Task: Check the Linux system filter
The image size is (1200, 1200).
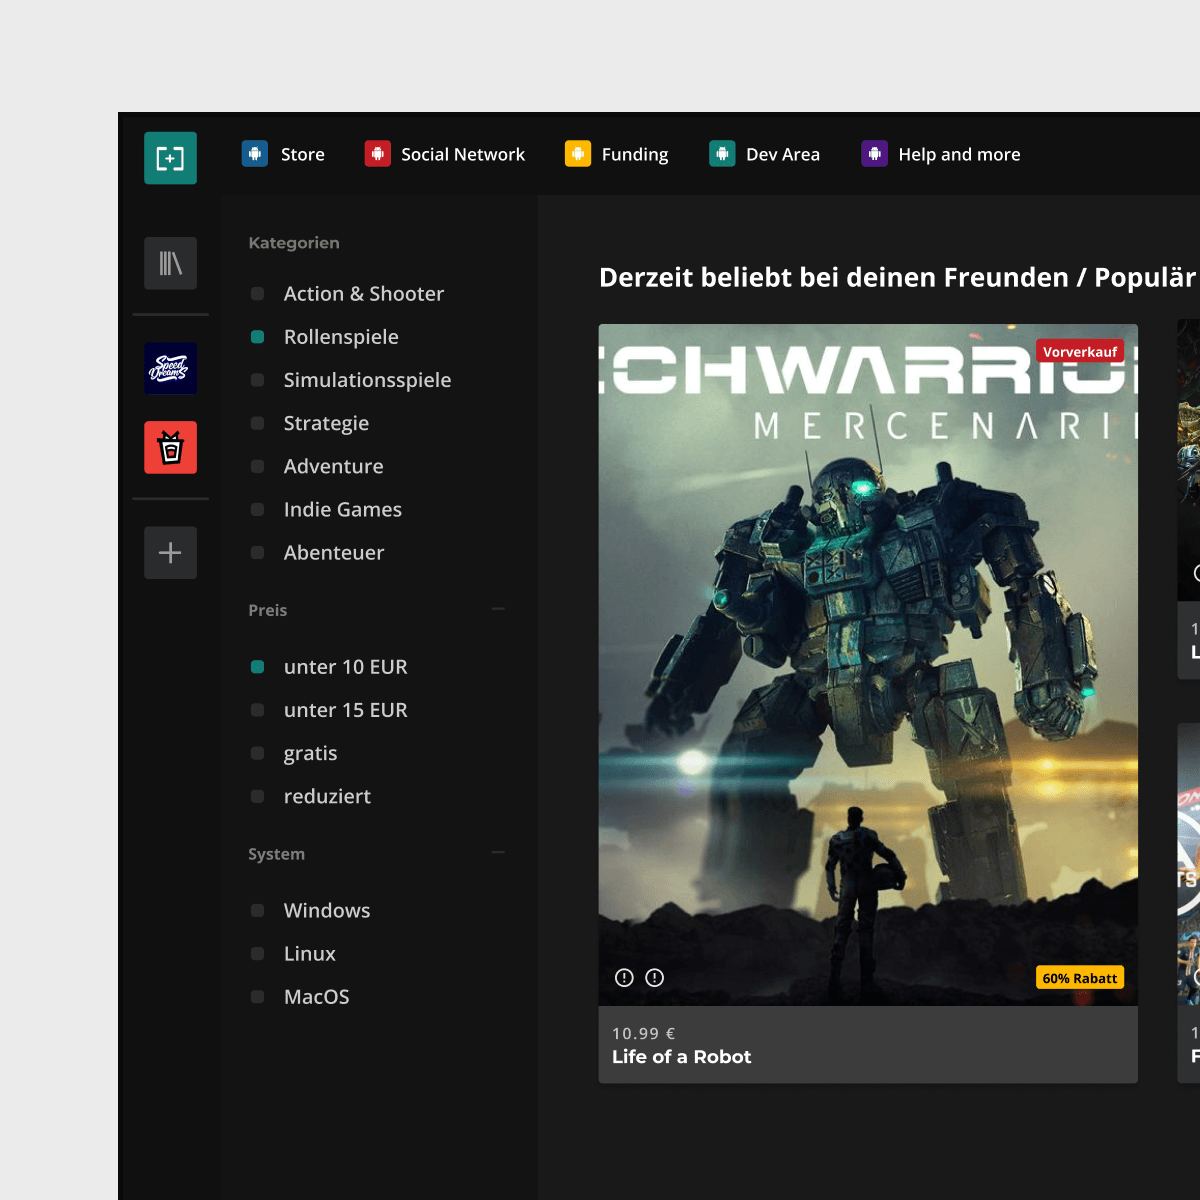Action: pyautogui.click(x=257, y=954)
